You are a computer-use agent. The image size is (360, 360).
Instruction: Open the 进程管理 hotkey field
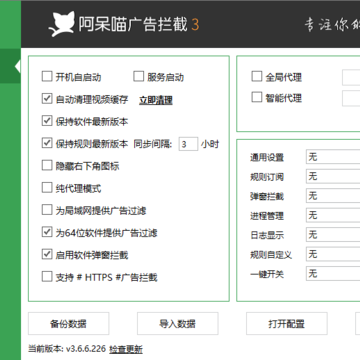coord(333,215)
